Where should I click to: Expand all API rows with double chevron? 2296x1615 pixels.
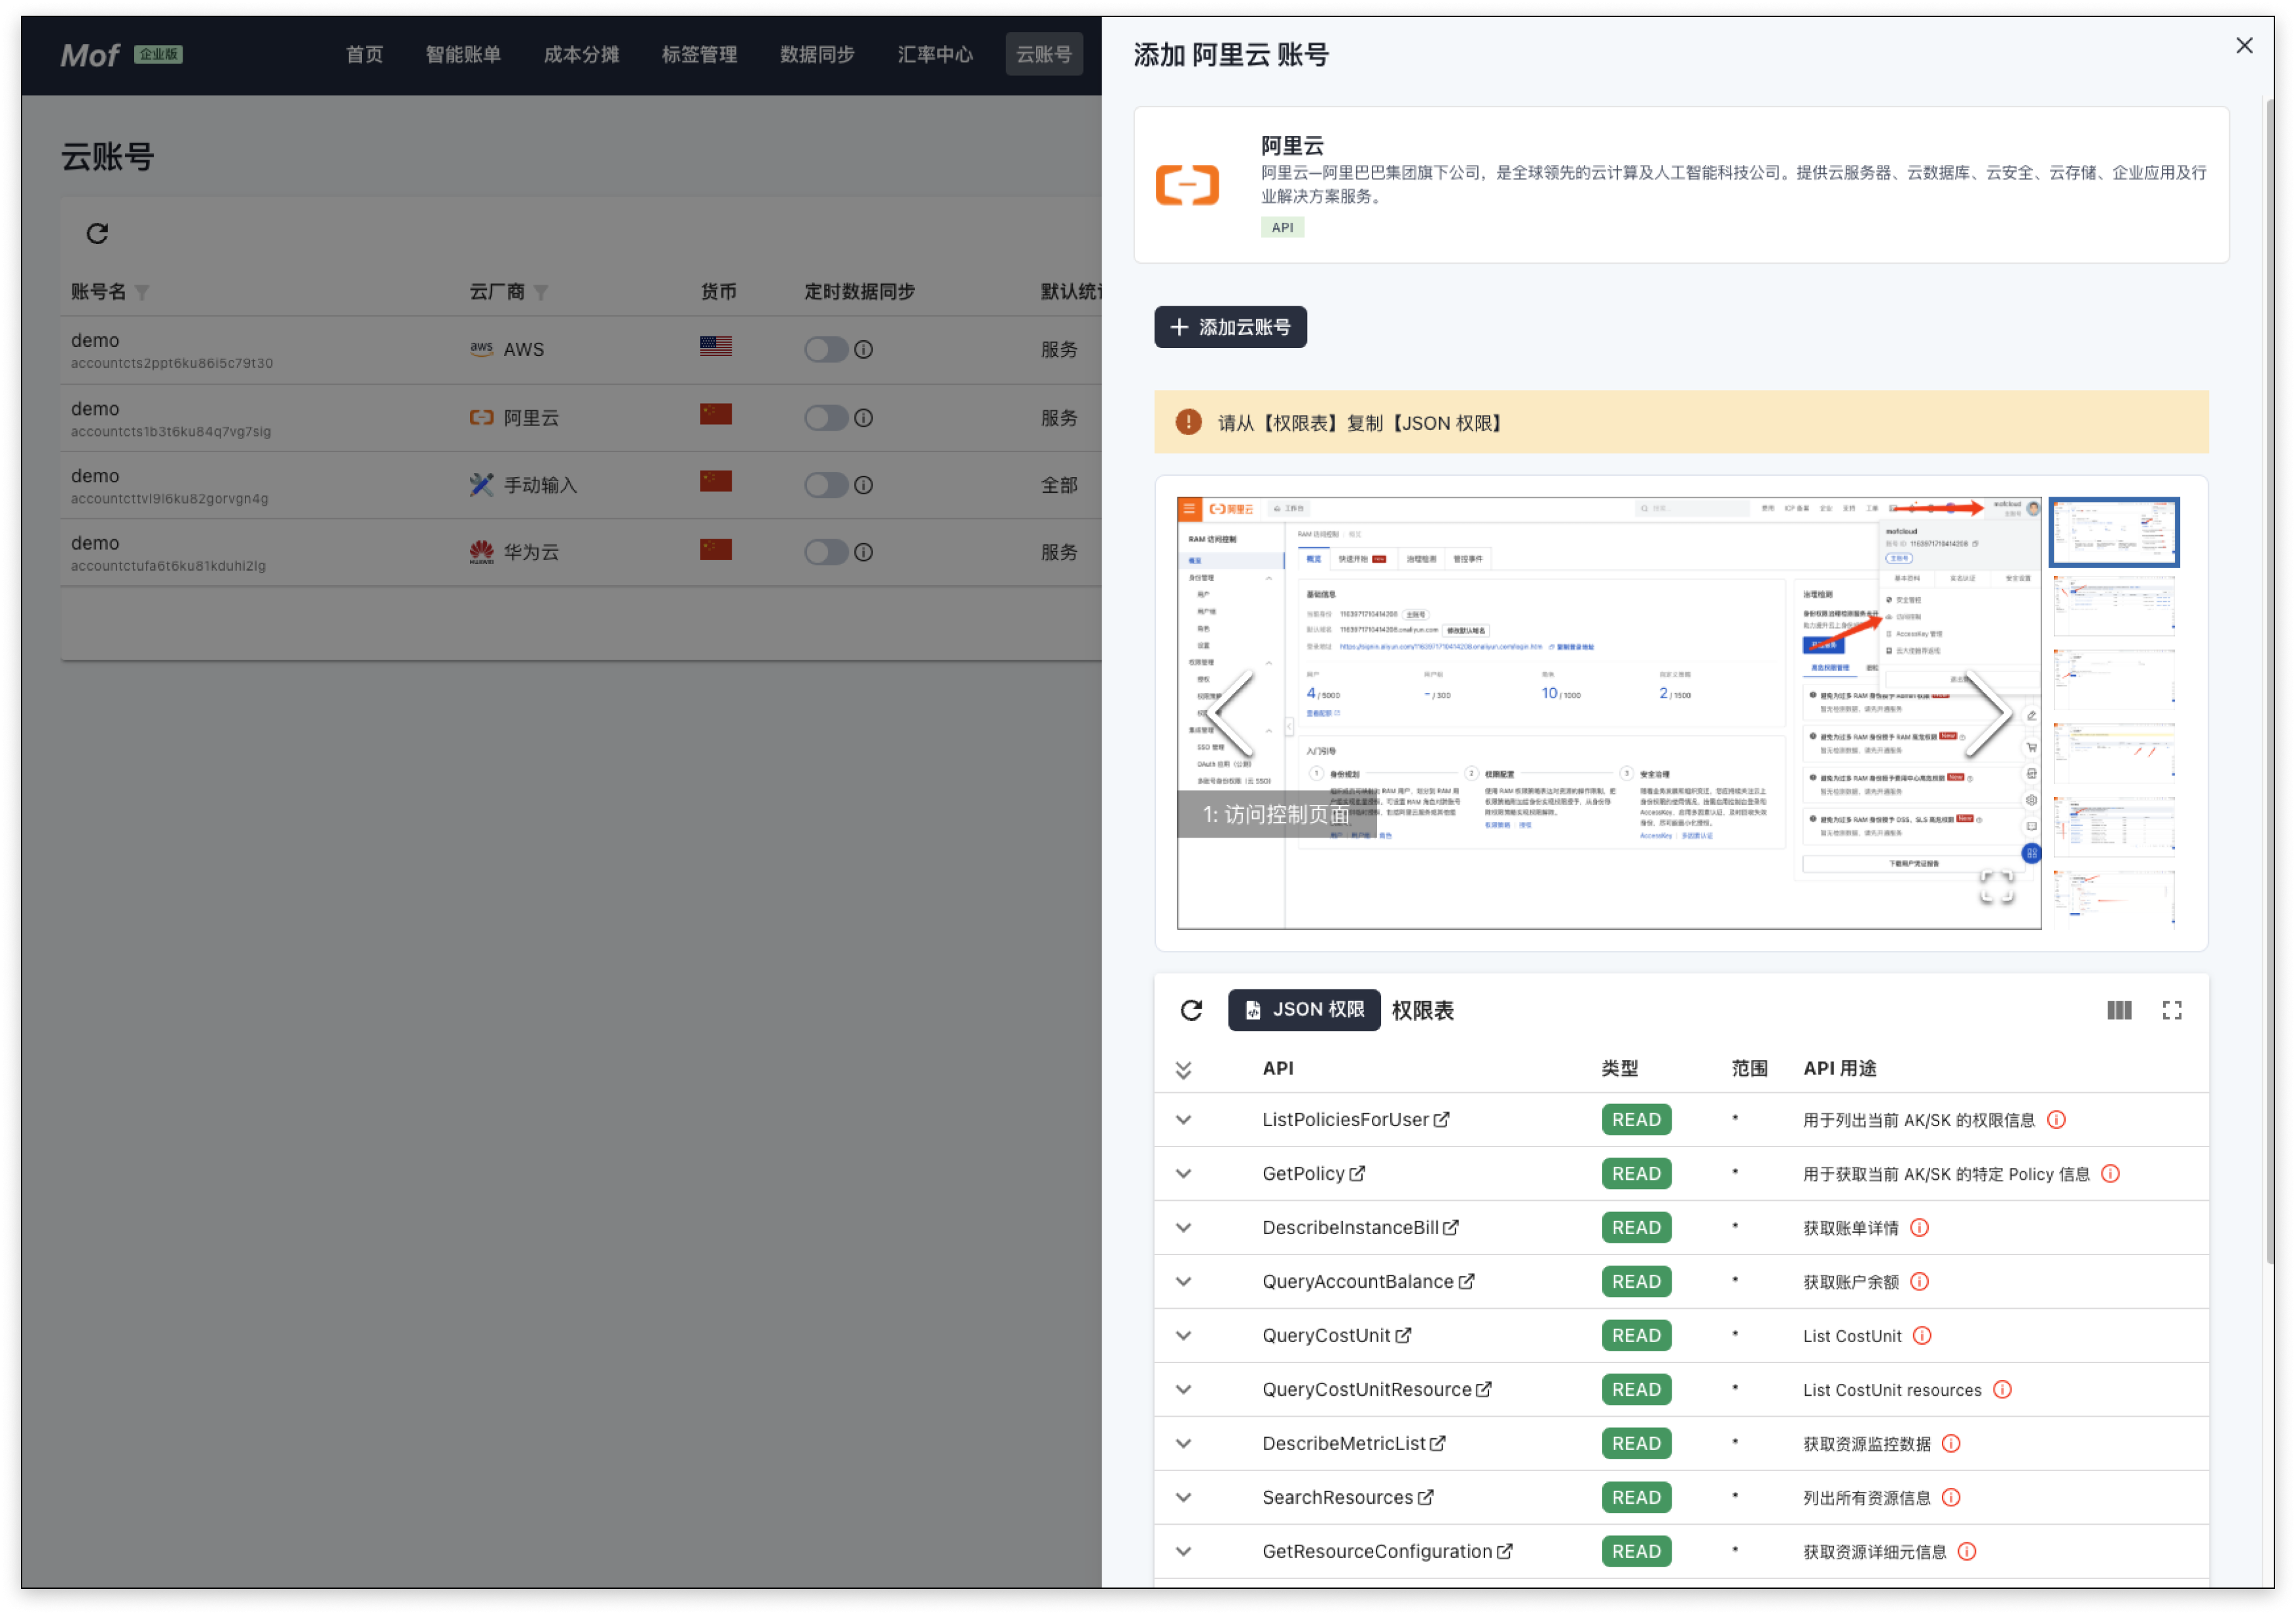[1183, 1070]
